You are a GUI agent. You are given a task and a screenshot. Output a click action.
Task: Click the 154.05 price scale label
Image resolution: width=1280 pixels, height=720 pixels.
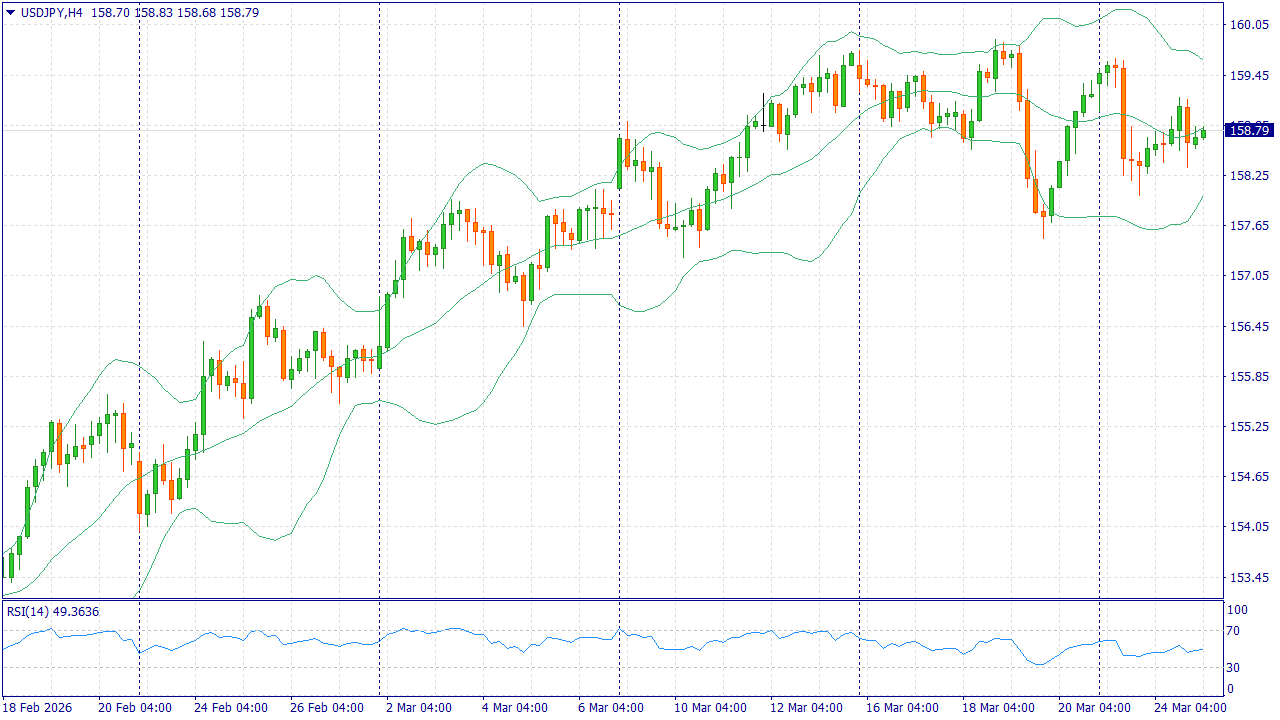click(1249, 527)
